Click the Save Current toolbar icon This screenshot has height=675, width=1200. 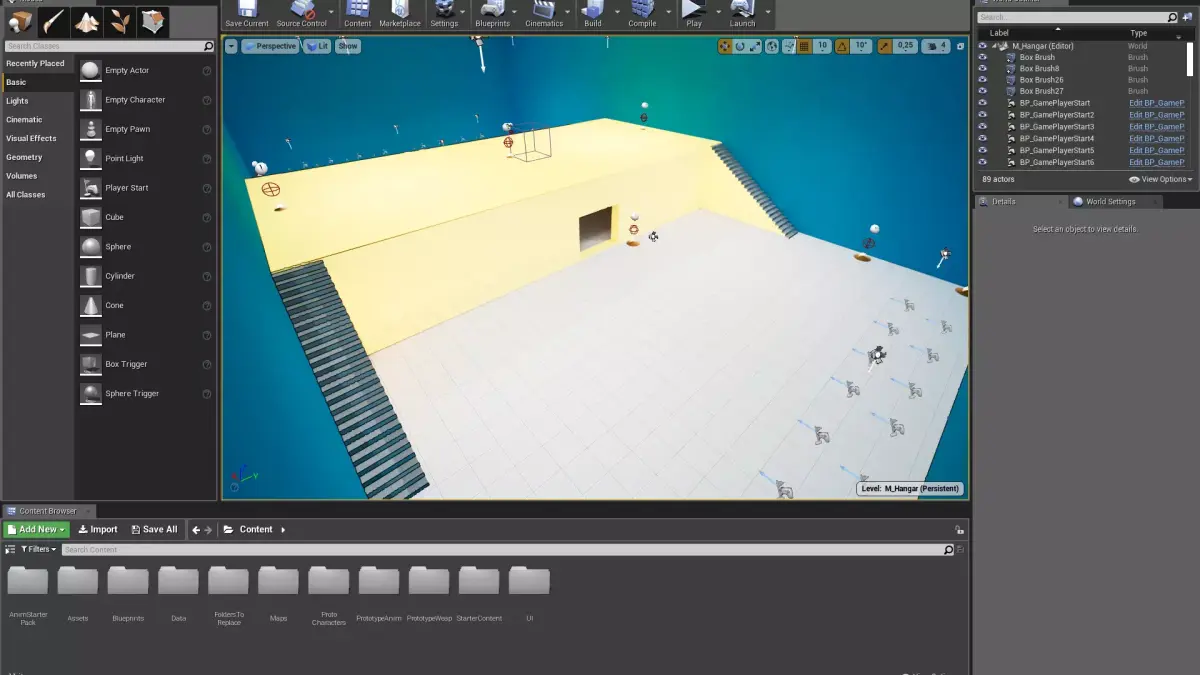click(247, 10)
